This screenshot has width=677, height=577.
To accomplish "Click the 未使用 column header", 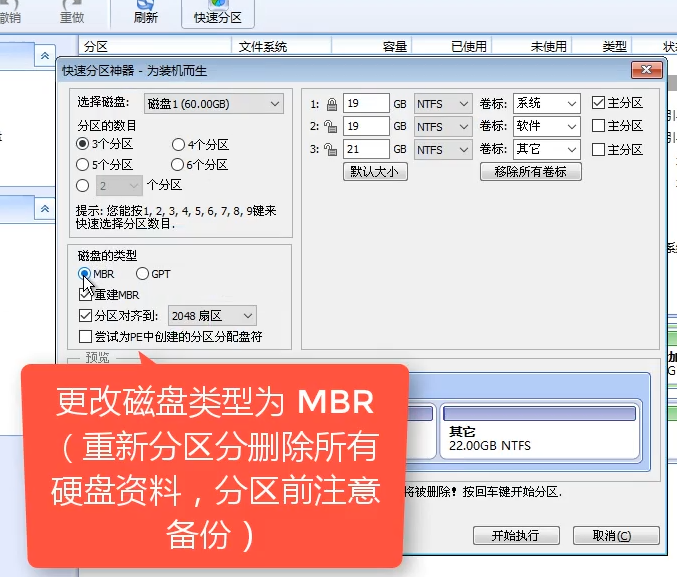I will coord(532,46).
